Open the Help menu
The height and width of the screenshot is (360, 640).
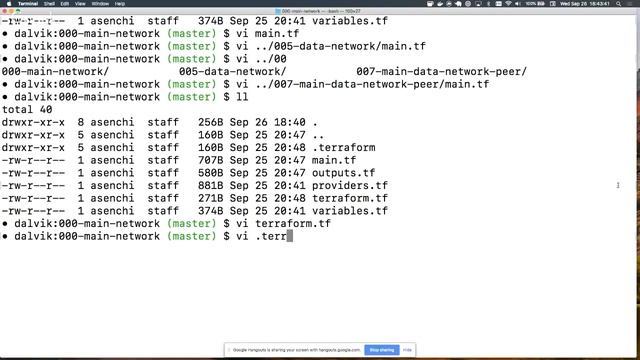[x=120, y=4]
